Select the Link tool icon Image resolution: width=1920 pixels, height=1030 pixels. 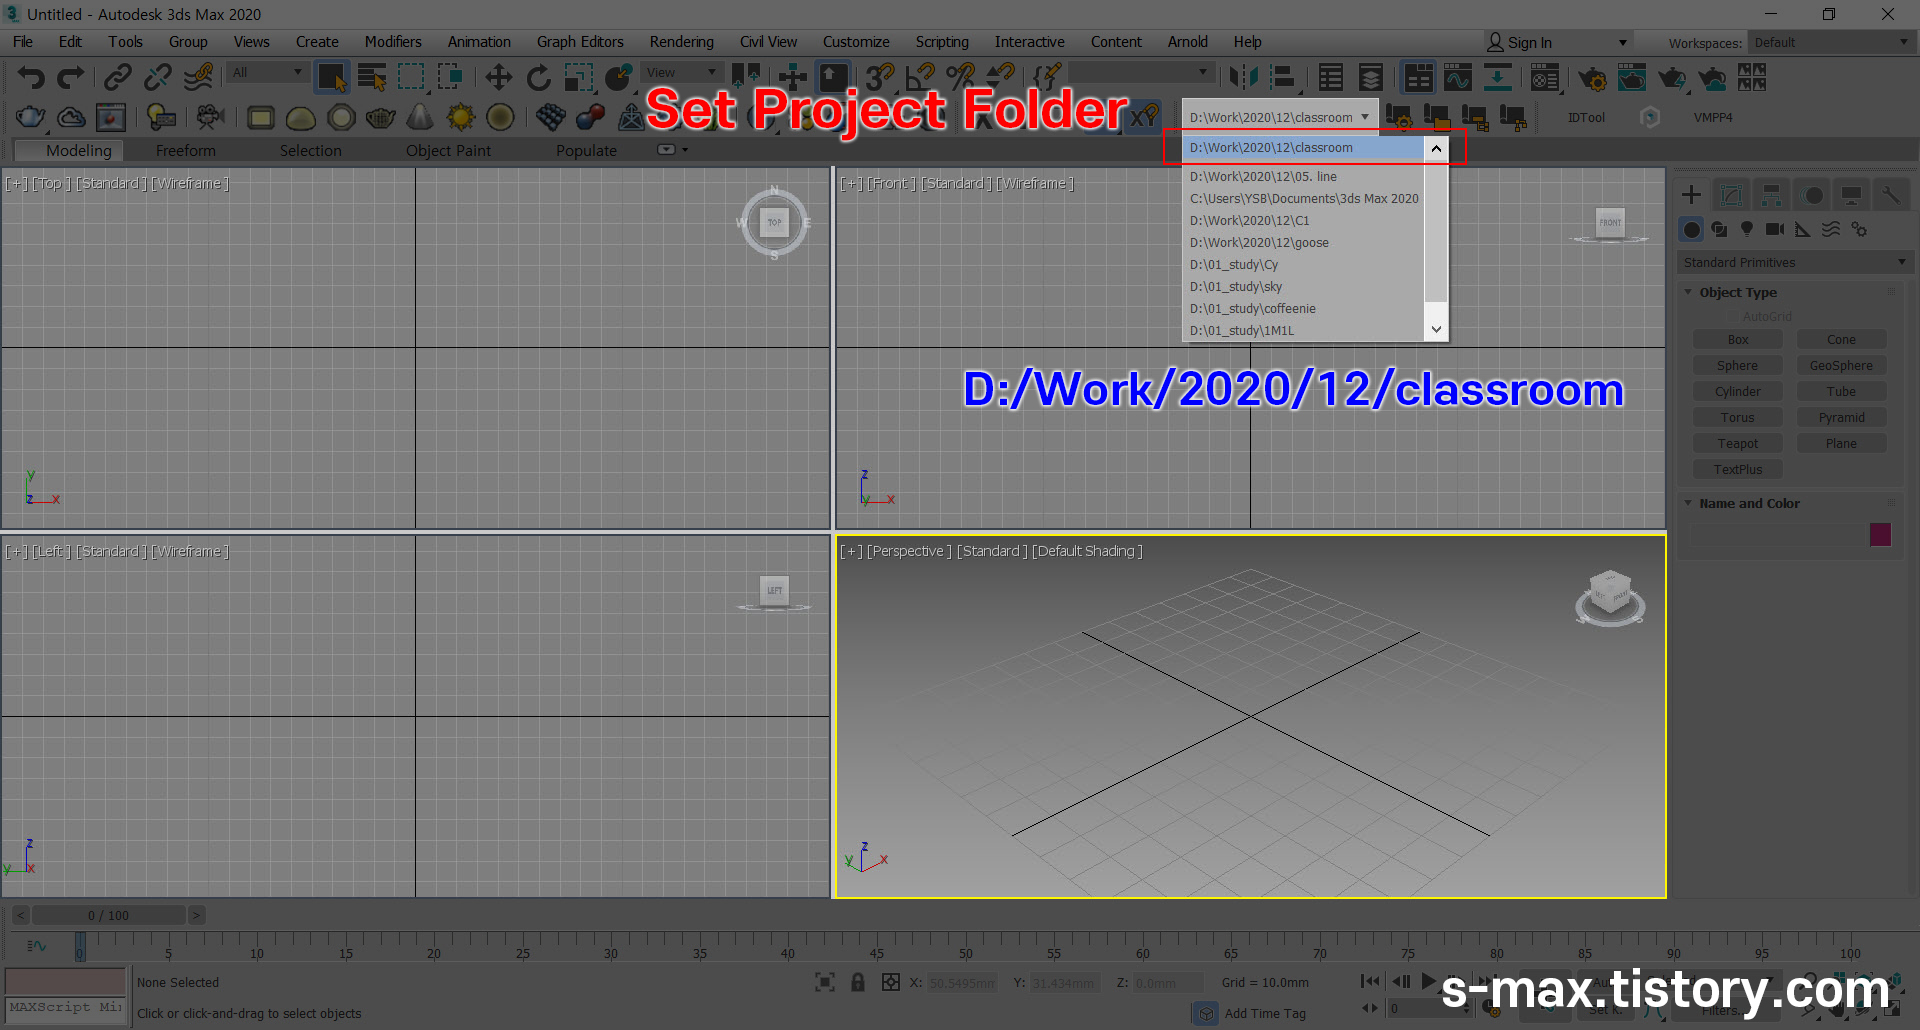pos(118,77)
